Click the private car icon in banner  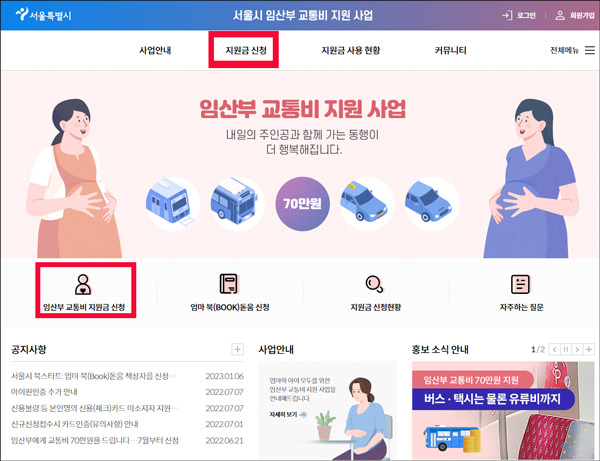pos(432,204)
